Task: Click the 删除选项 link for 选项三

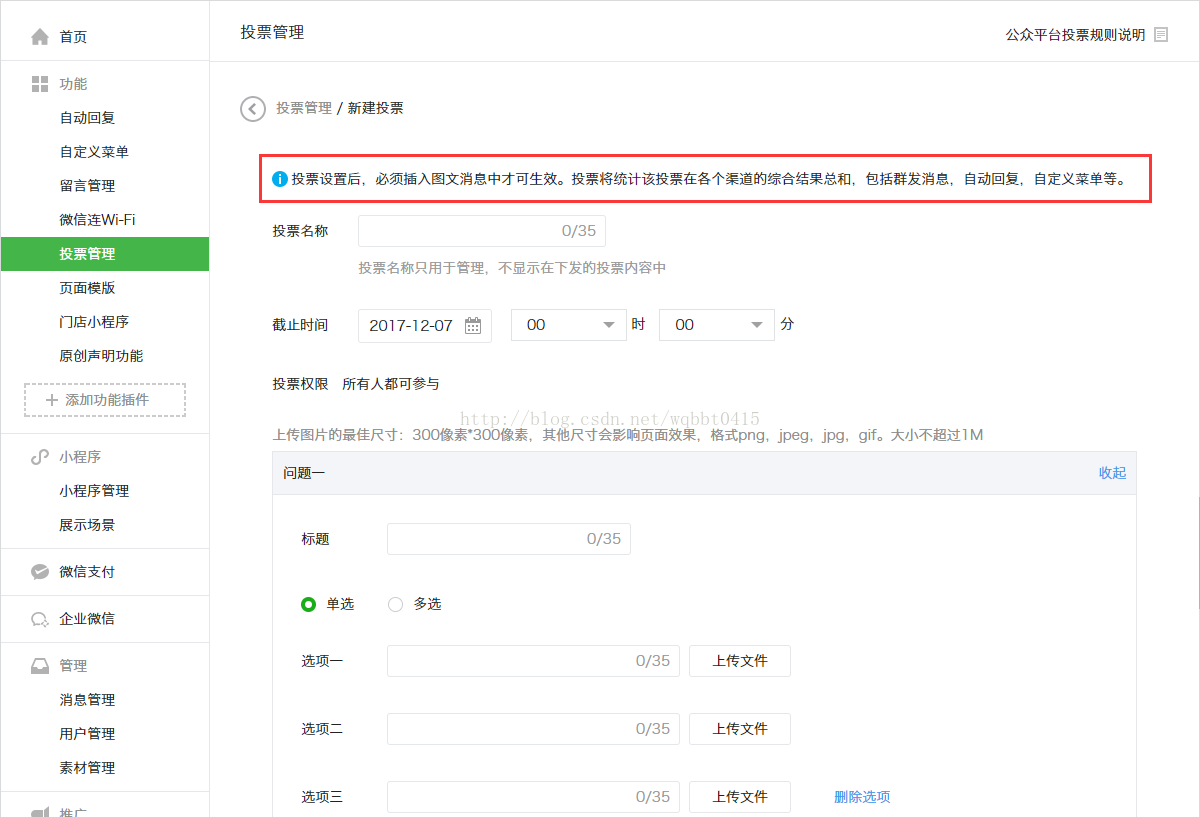Action: click(862, 797)
